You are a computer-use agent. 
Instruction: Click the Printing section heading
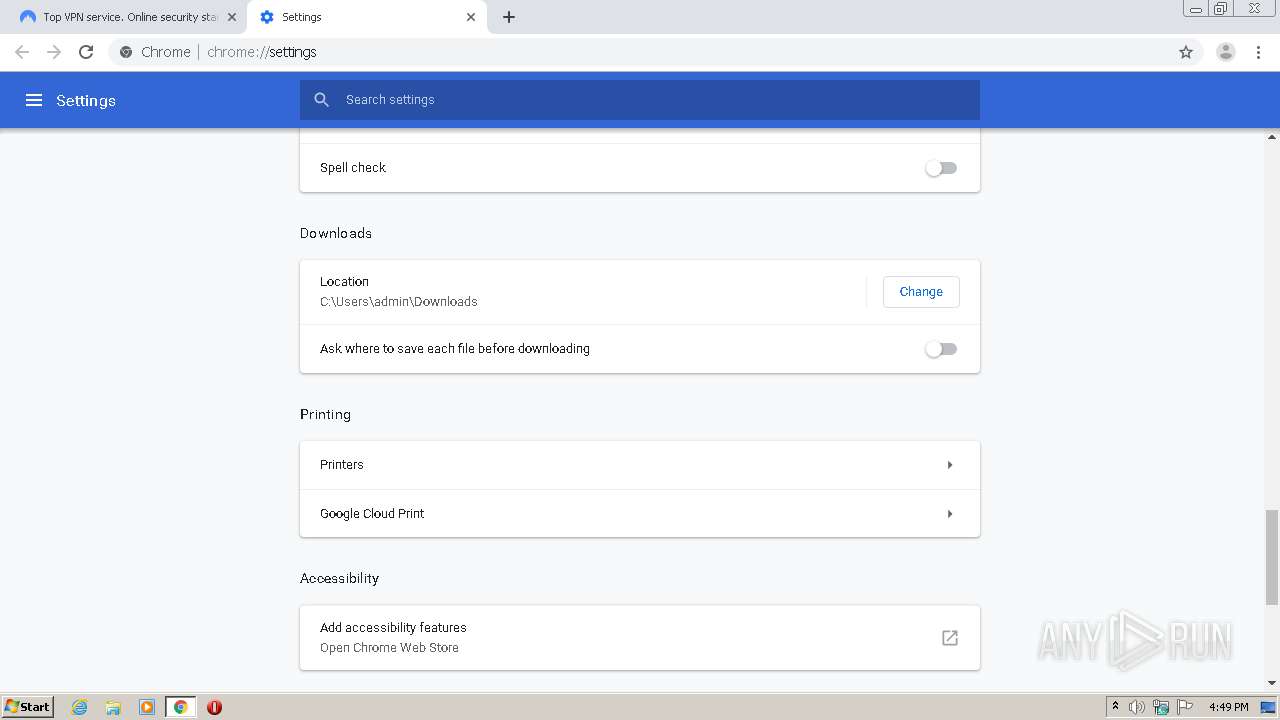tap(325, 414)
